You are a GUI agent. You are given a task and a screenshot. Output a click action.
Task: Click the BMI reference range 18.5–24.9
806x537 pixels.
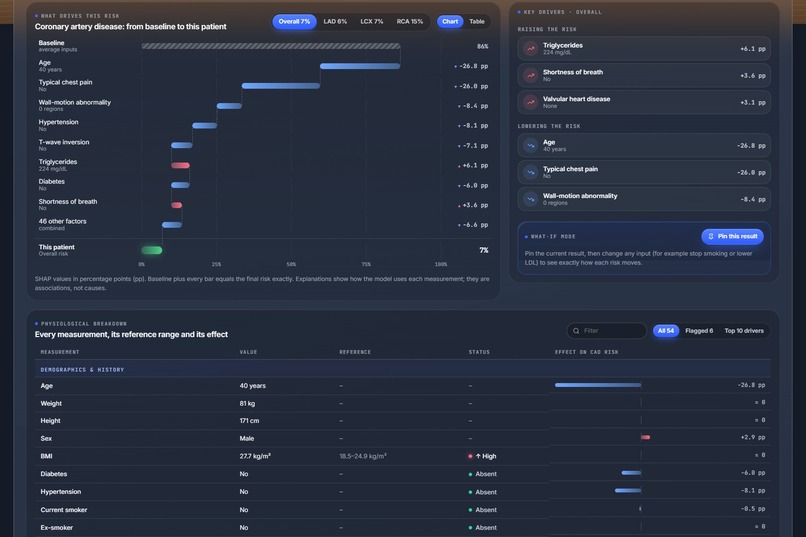coord(363,456)
